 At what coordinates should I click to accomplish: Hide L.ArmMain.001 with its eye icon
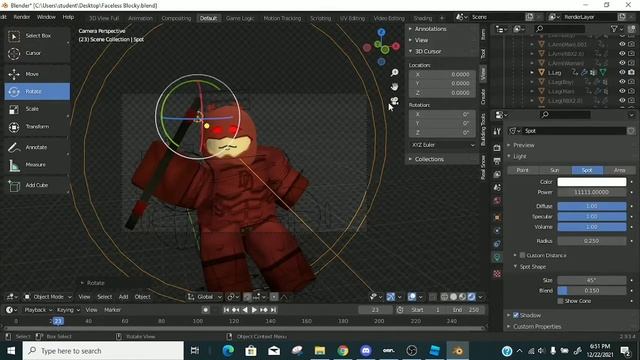click(x=622, y=44)
